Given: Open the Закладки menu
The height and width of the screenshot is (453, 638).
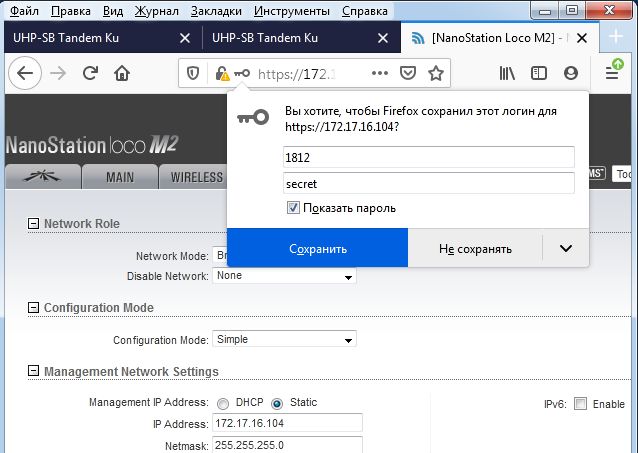Looking at the screenshot, I should pos(216,11).
